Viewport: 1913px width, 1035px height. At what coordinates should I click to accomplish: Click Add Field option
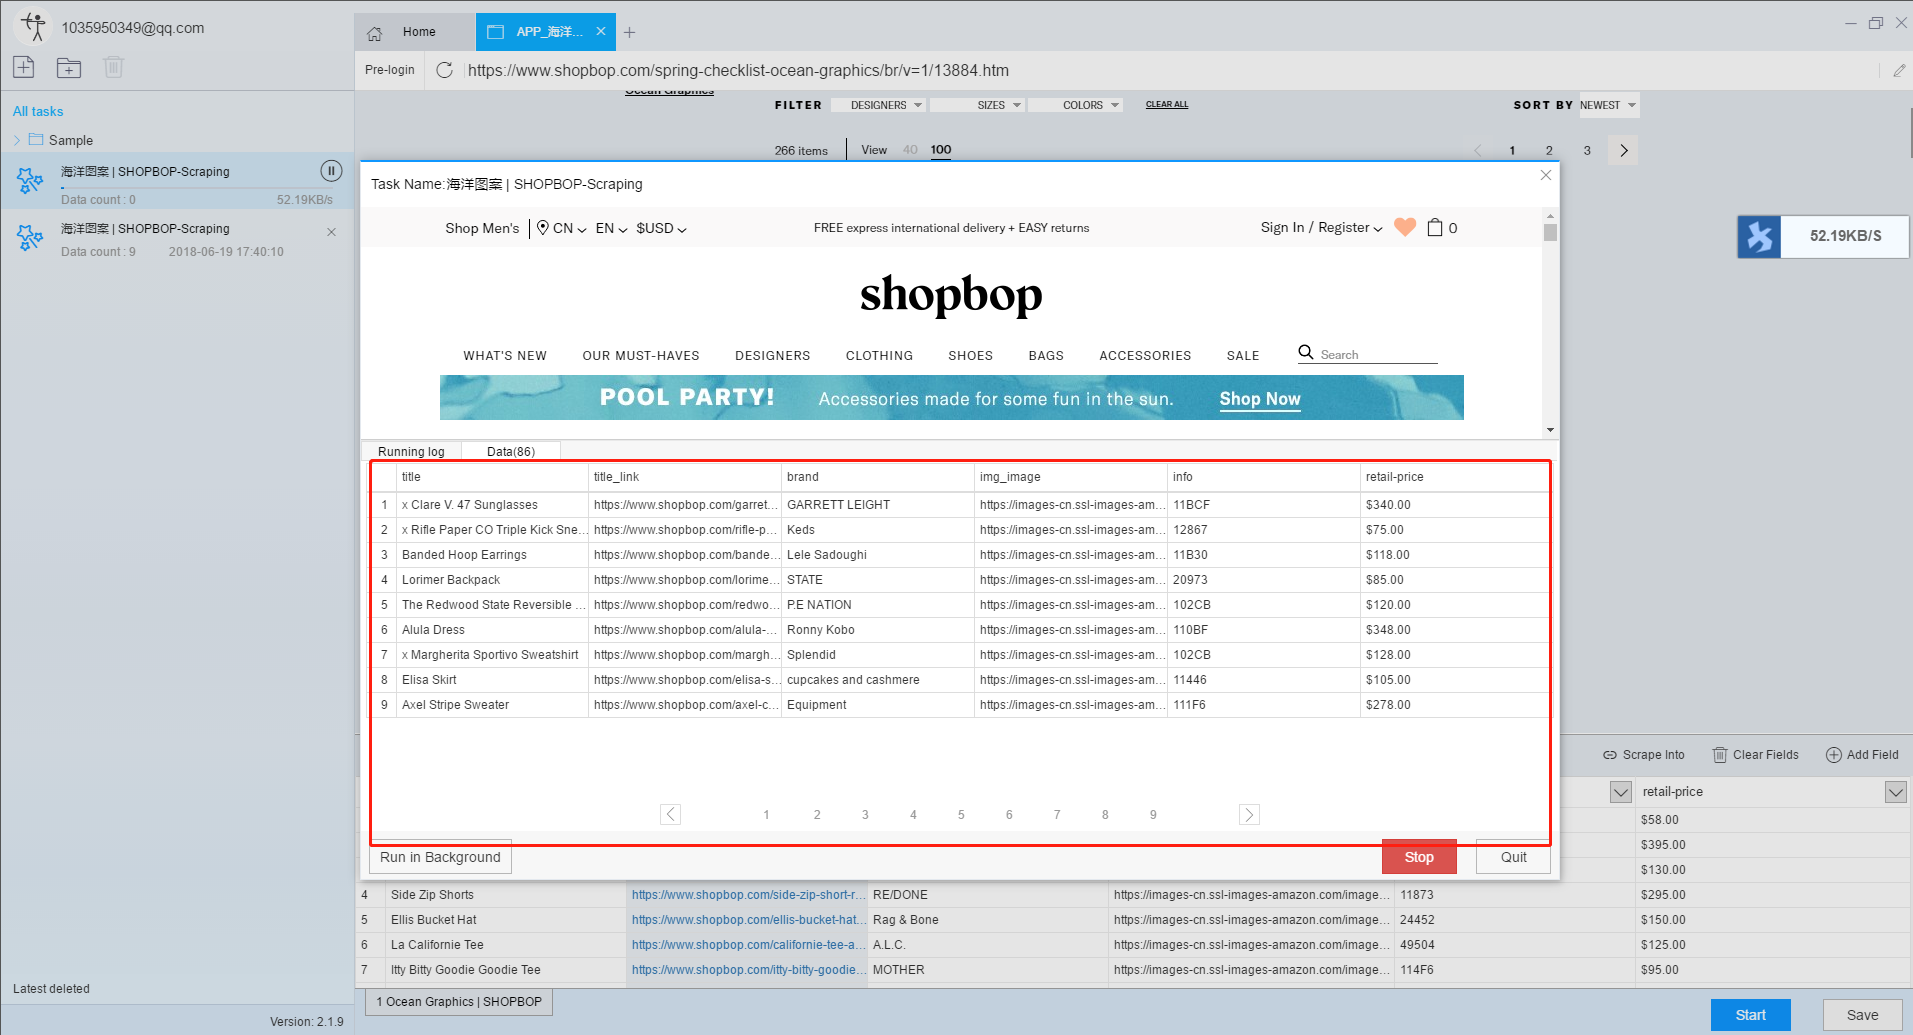tap(1862, 755)
